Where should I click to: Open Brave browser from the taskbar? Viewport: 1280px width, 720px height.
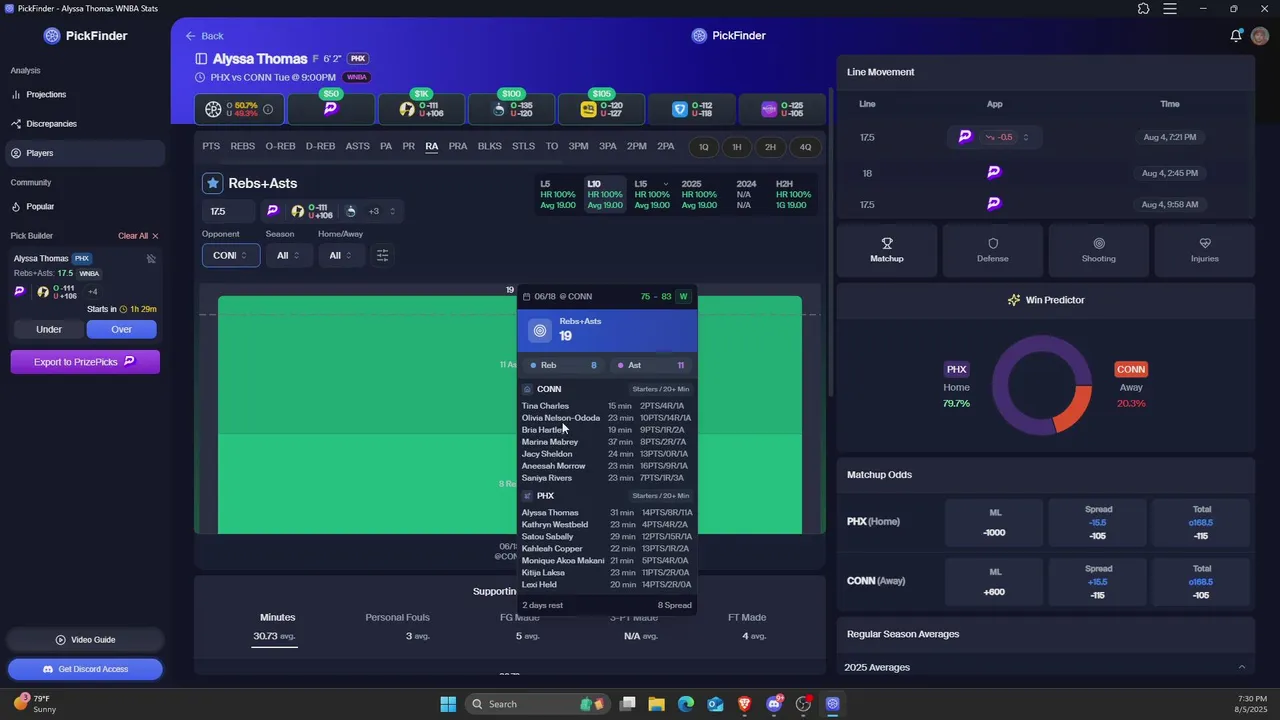click(744, 704)
